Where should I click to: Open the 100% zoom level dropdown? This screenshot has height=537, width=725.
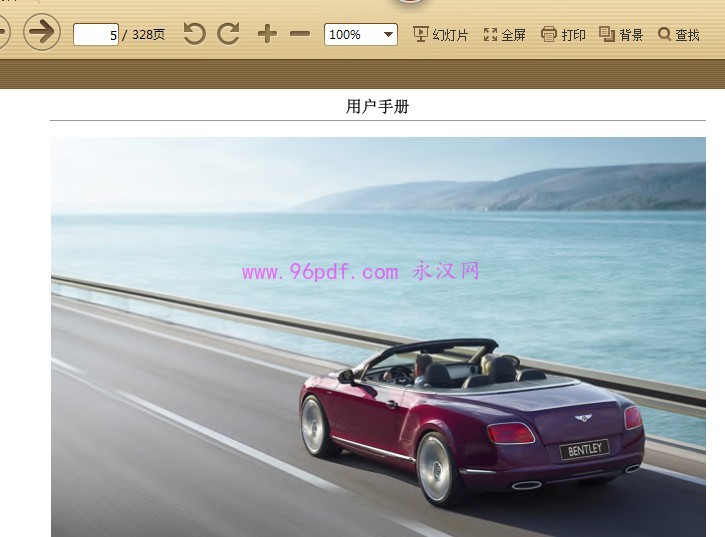(x=361, y=35)
